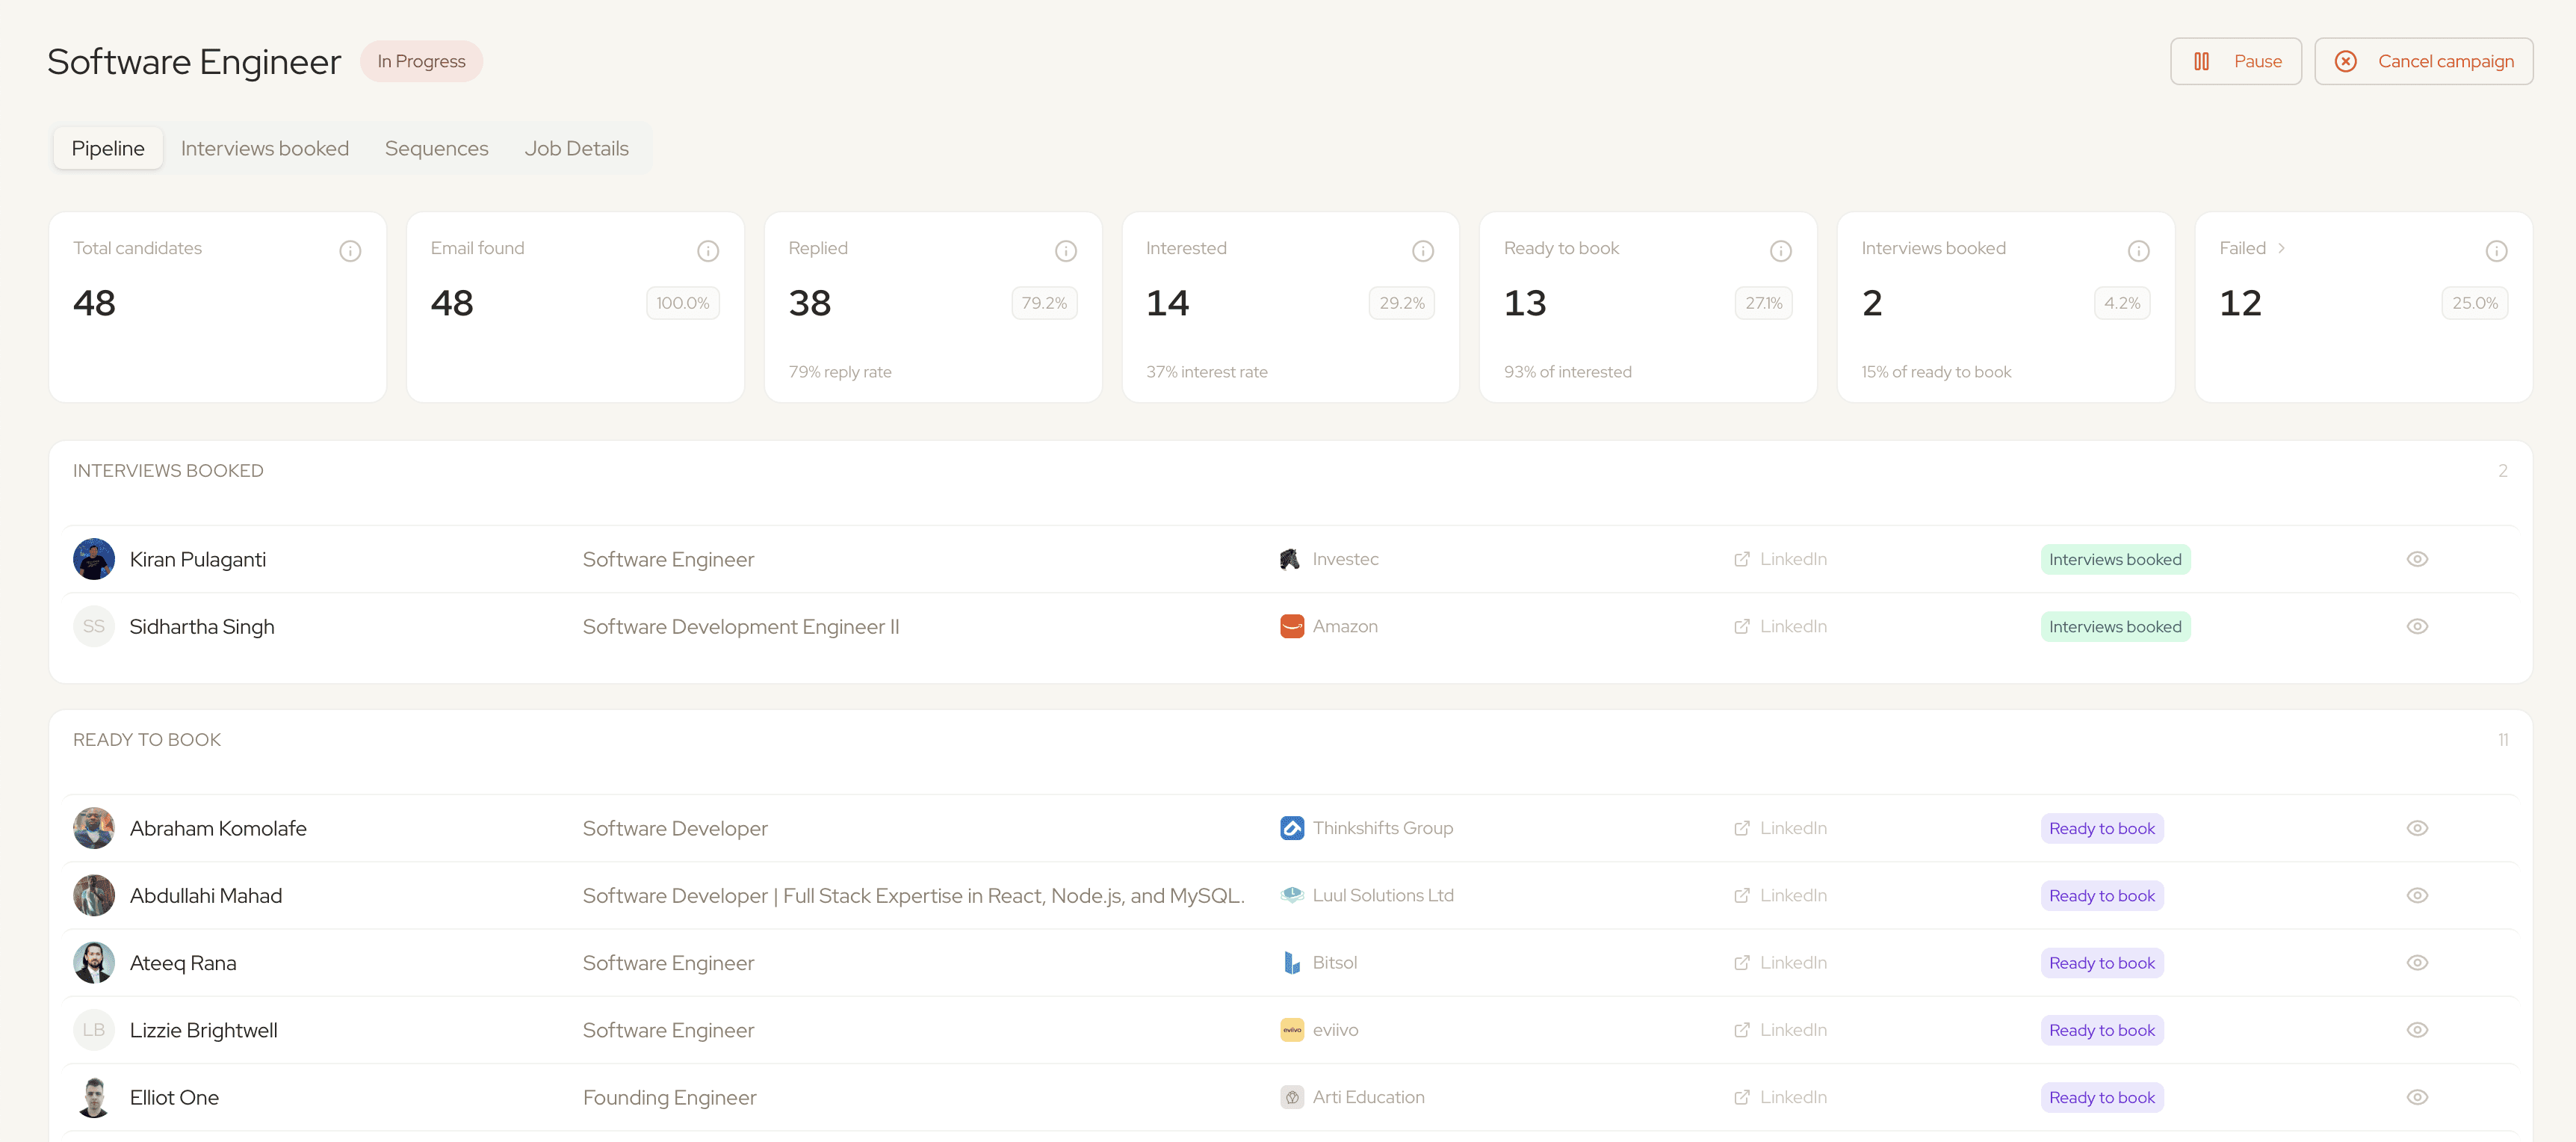This screenshot has height=1142, width=2576.
Task: Open the Interviews booked badge for Sidhartha Singh
Action: tap(2114, 626)
